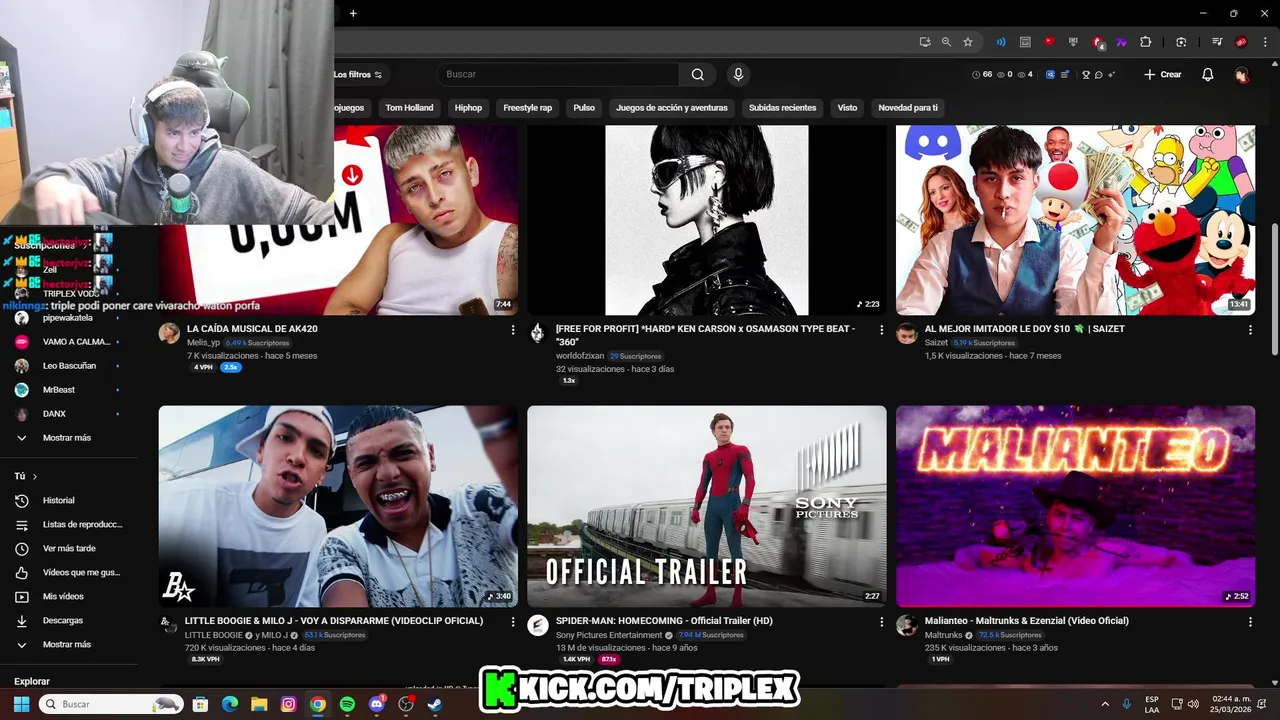Open Sony Pictures Entertainment channel link
Viewport: 1280px width, 720px height.
pos(609,635)
